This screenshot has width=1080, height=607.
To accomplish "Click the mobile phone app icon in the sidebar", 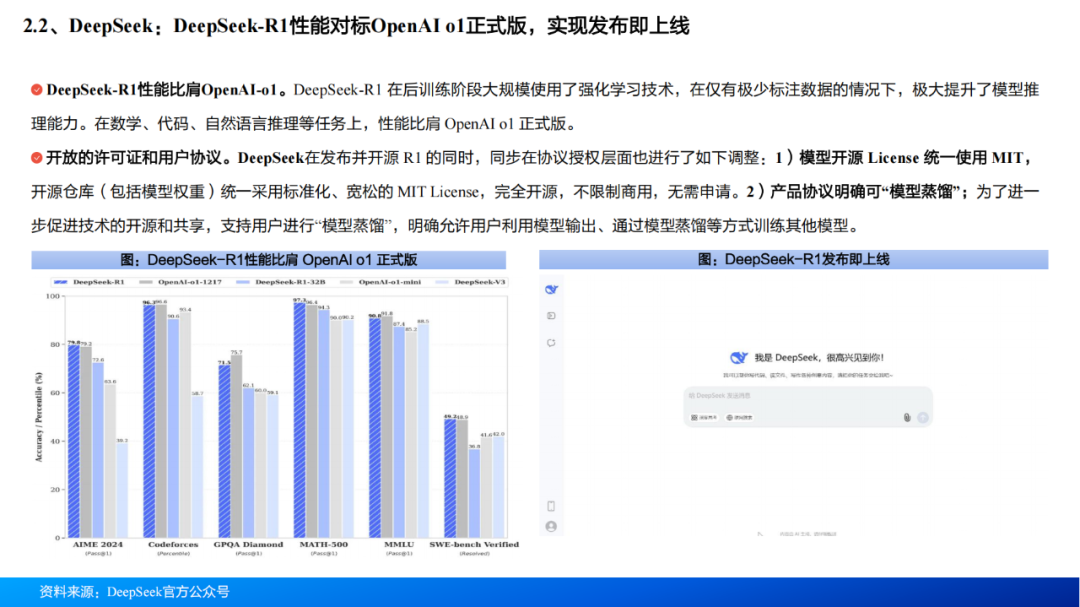I will [x=551, y=506].
